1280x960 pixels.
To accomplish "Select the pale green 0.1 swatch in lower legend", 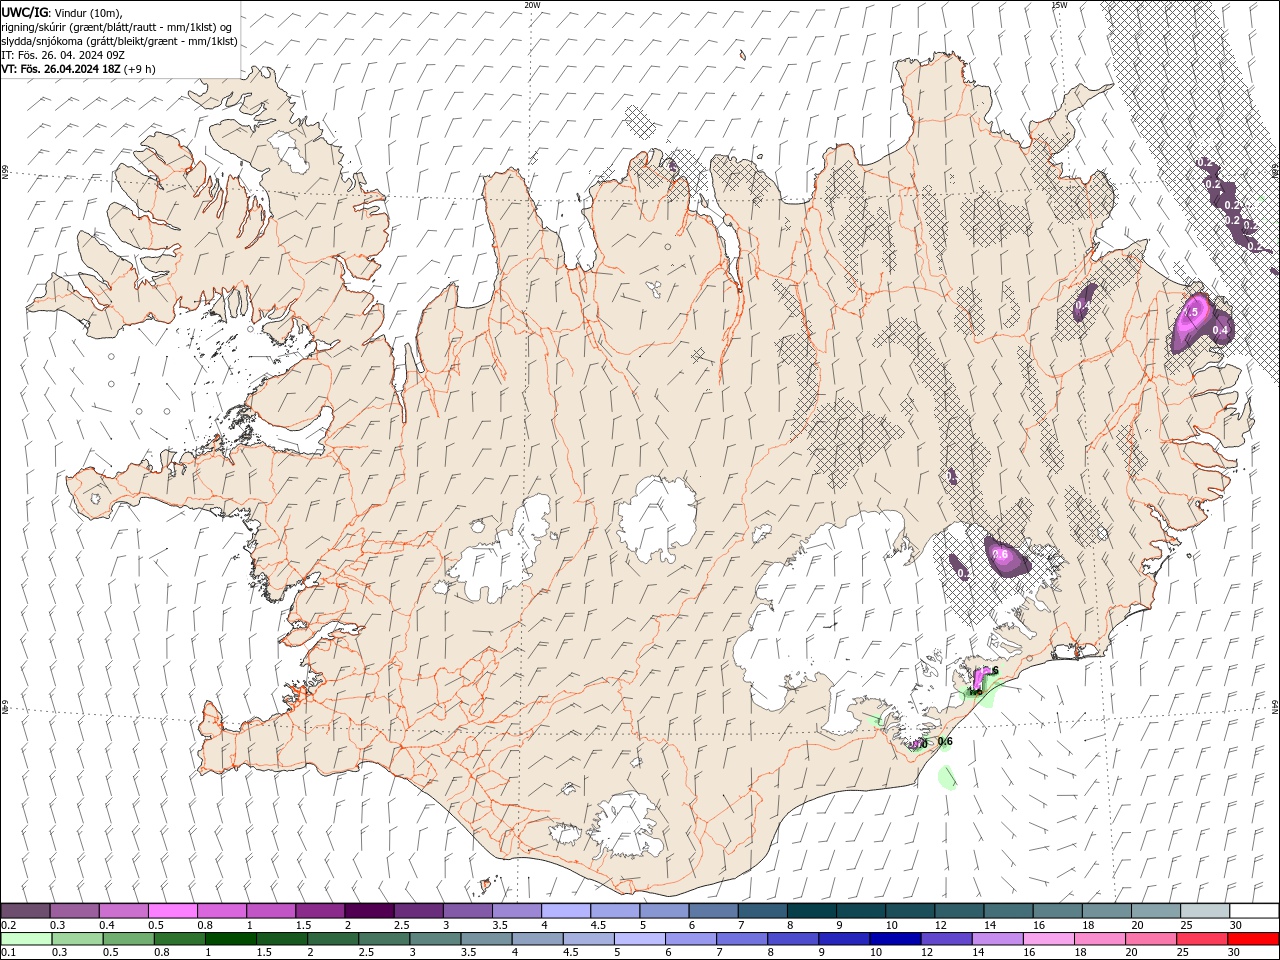I will click(26, 939).
